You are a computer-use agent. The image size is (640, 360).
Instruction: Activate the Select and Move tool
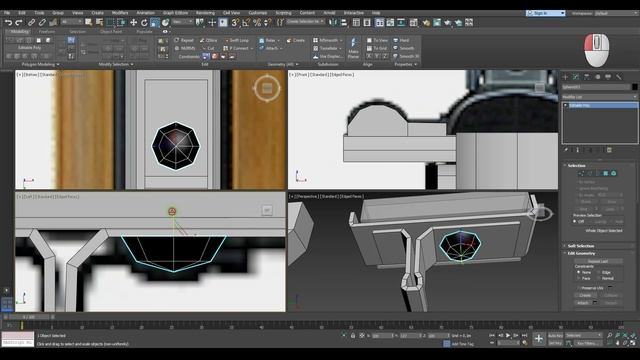pyautogui.click(x=133, y=23)
